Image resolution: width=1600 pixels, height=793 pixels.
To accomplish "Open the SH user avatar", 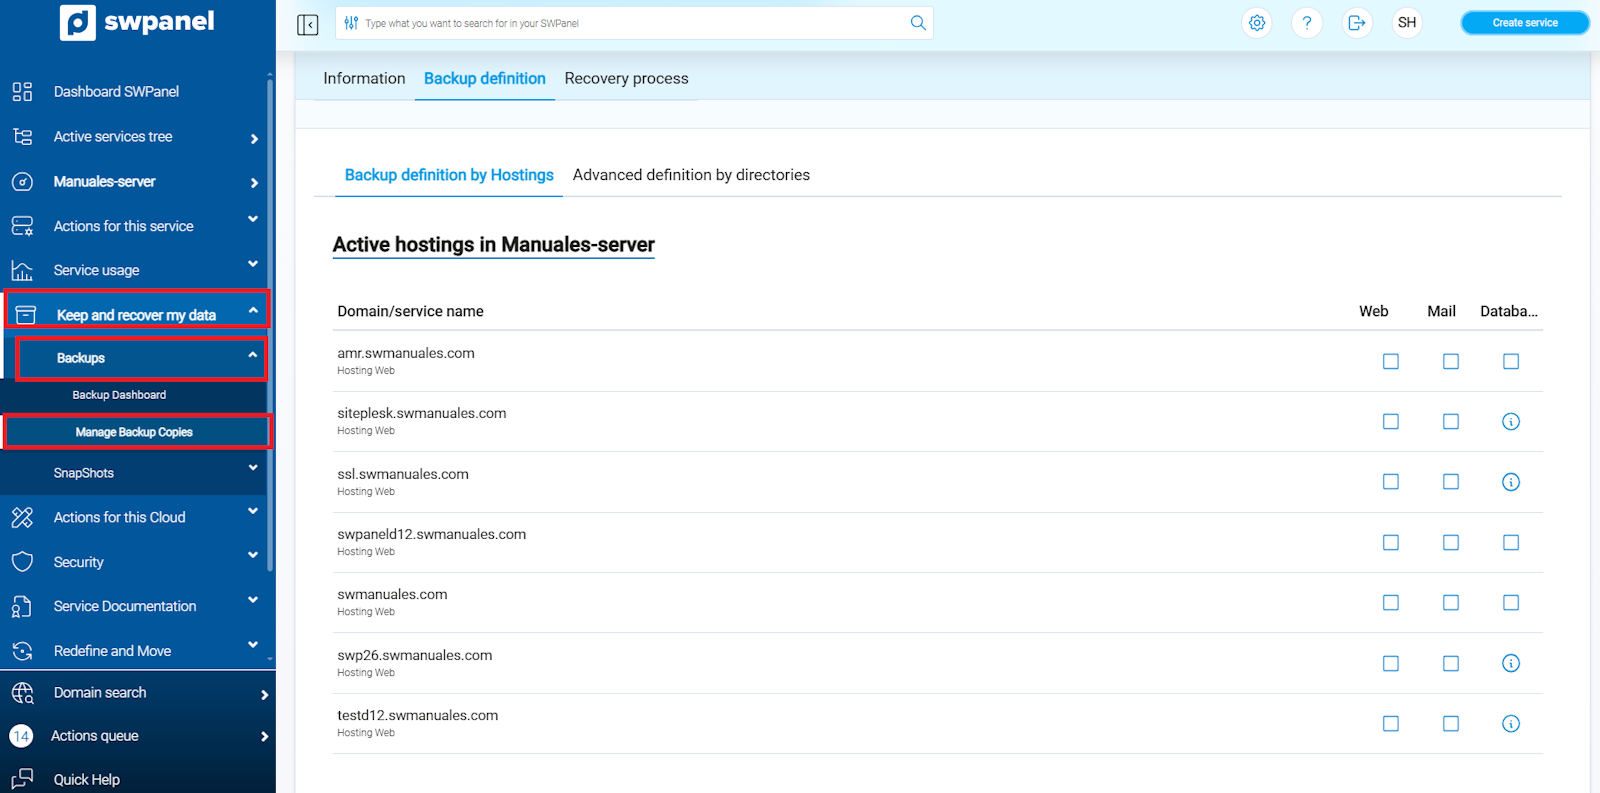I will [1407, 23].
